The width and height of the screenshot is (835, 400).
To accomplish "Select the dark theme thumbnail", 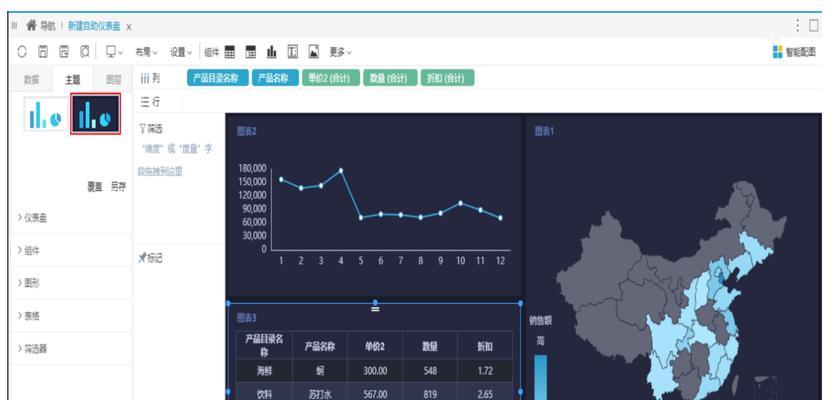I will [95, 113].
